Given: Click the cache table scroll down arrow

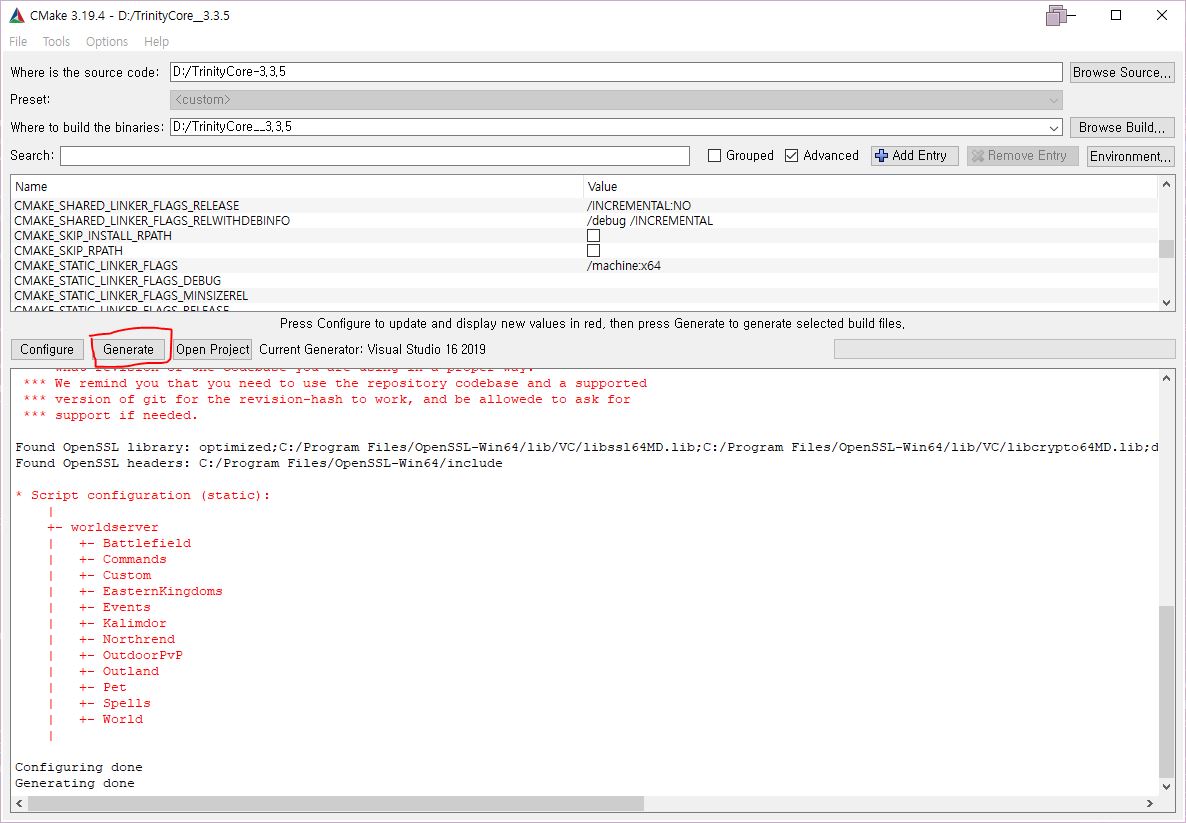Looking at the screenshot, I should [1166, 303].
